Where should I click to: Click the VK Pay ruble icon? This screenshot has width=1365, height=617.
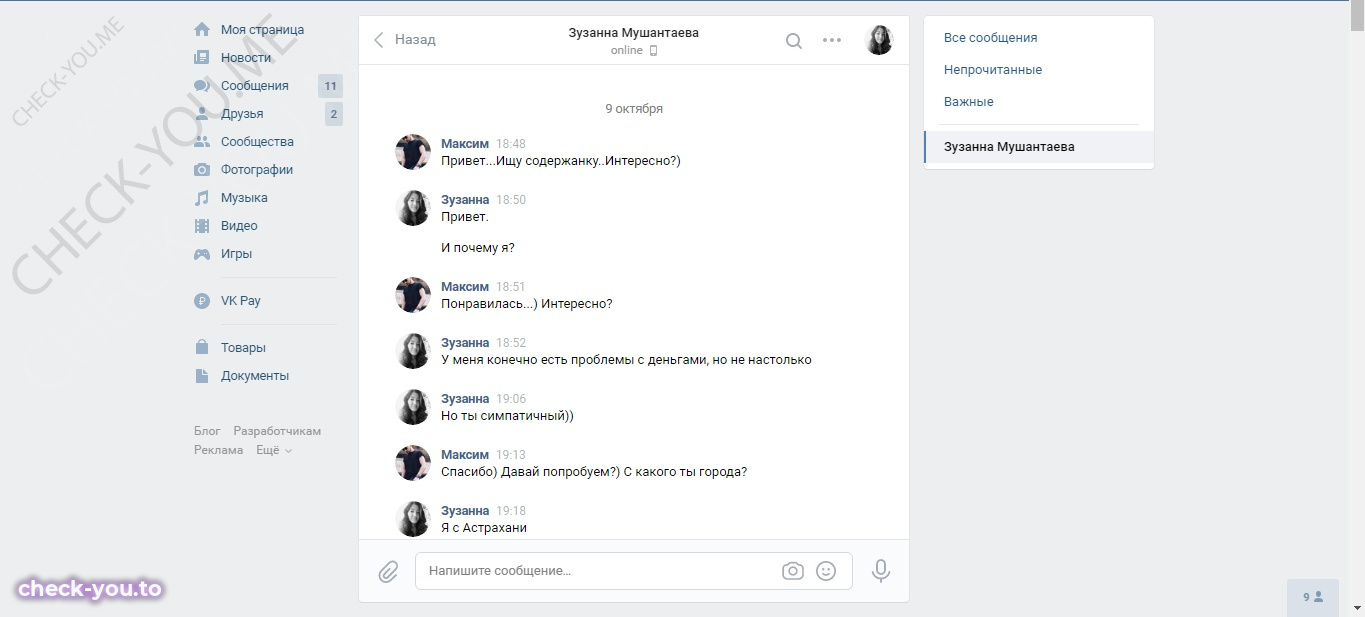(202, 301)
